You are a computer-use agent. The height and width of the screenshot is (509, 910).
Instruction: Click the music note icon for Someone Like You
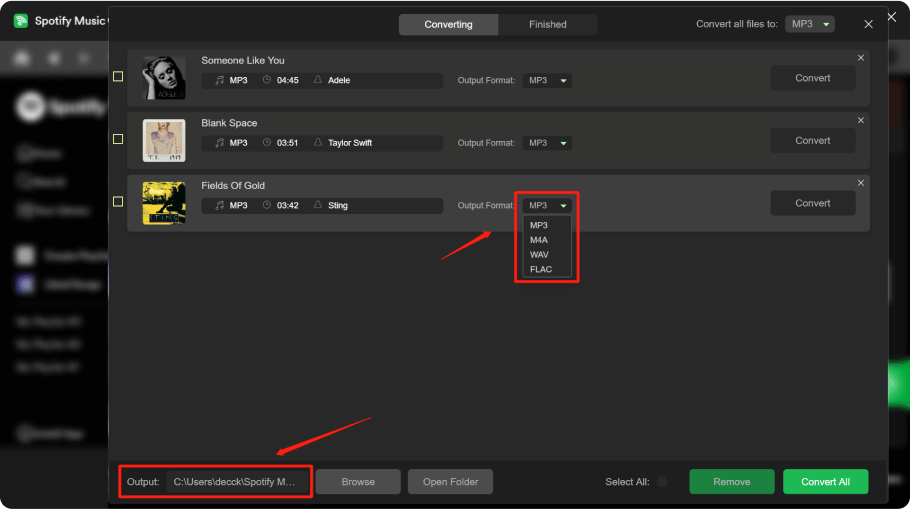tap(219, 80)
